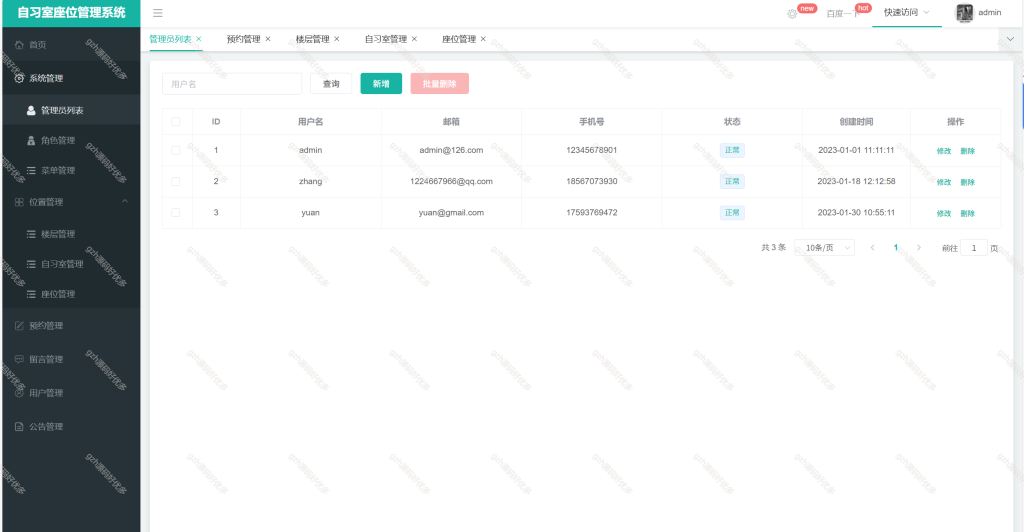Close the 楼层管理 tab
1024x532 pixels.
click(337, 39)
